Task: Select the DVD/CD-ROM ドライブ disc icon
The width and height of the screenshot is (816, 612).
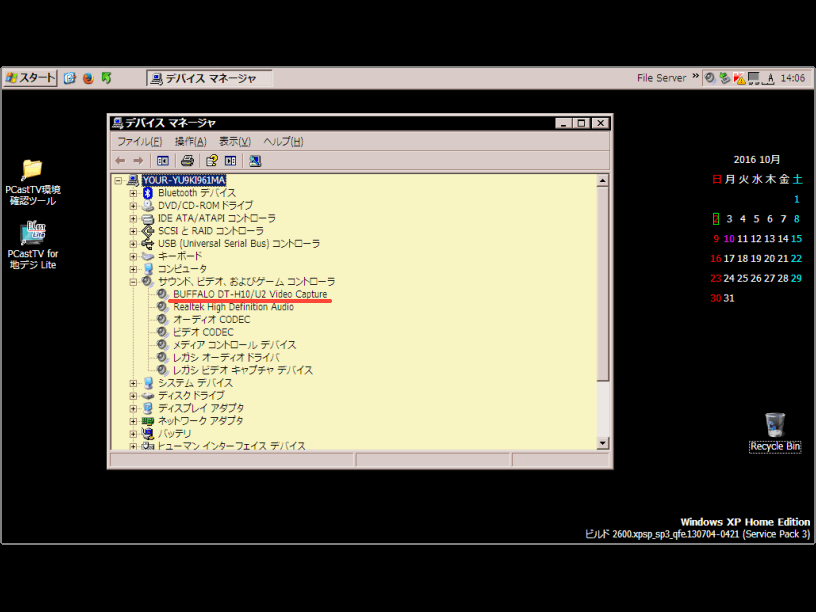Action: coord(148,206)
